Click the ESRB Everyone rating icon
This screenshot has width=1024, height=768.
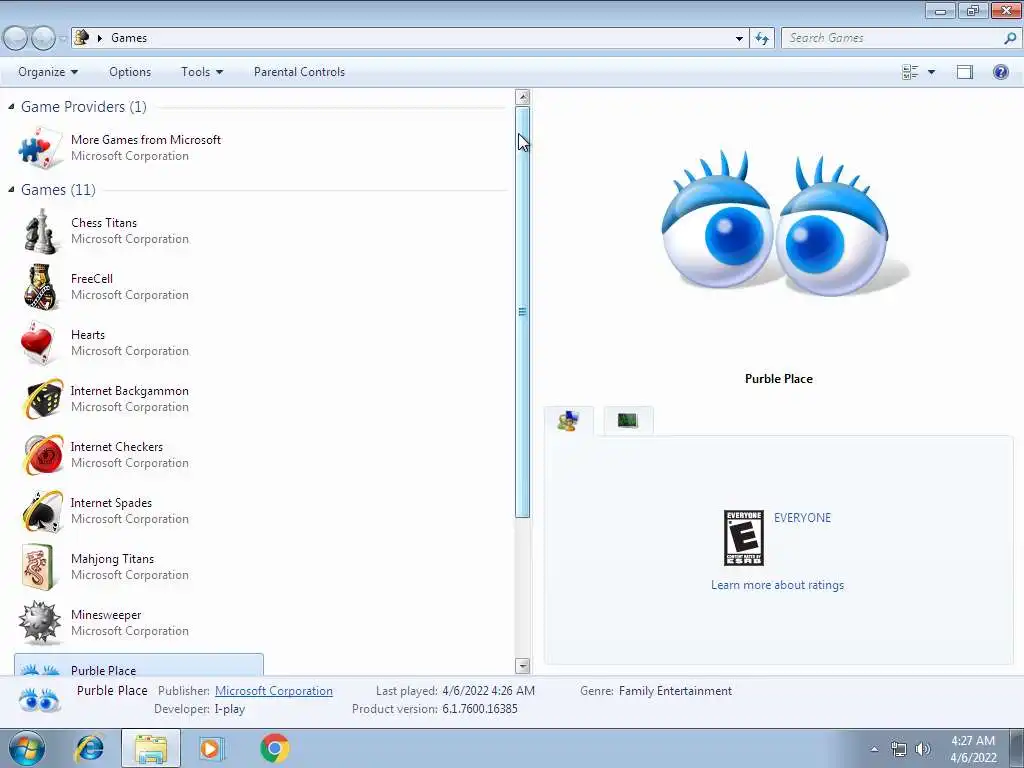tap(743, 538)
